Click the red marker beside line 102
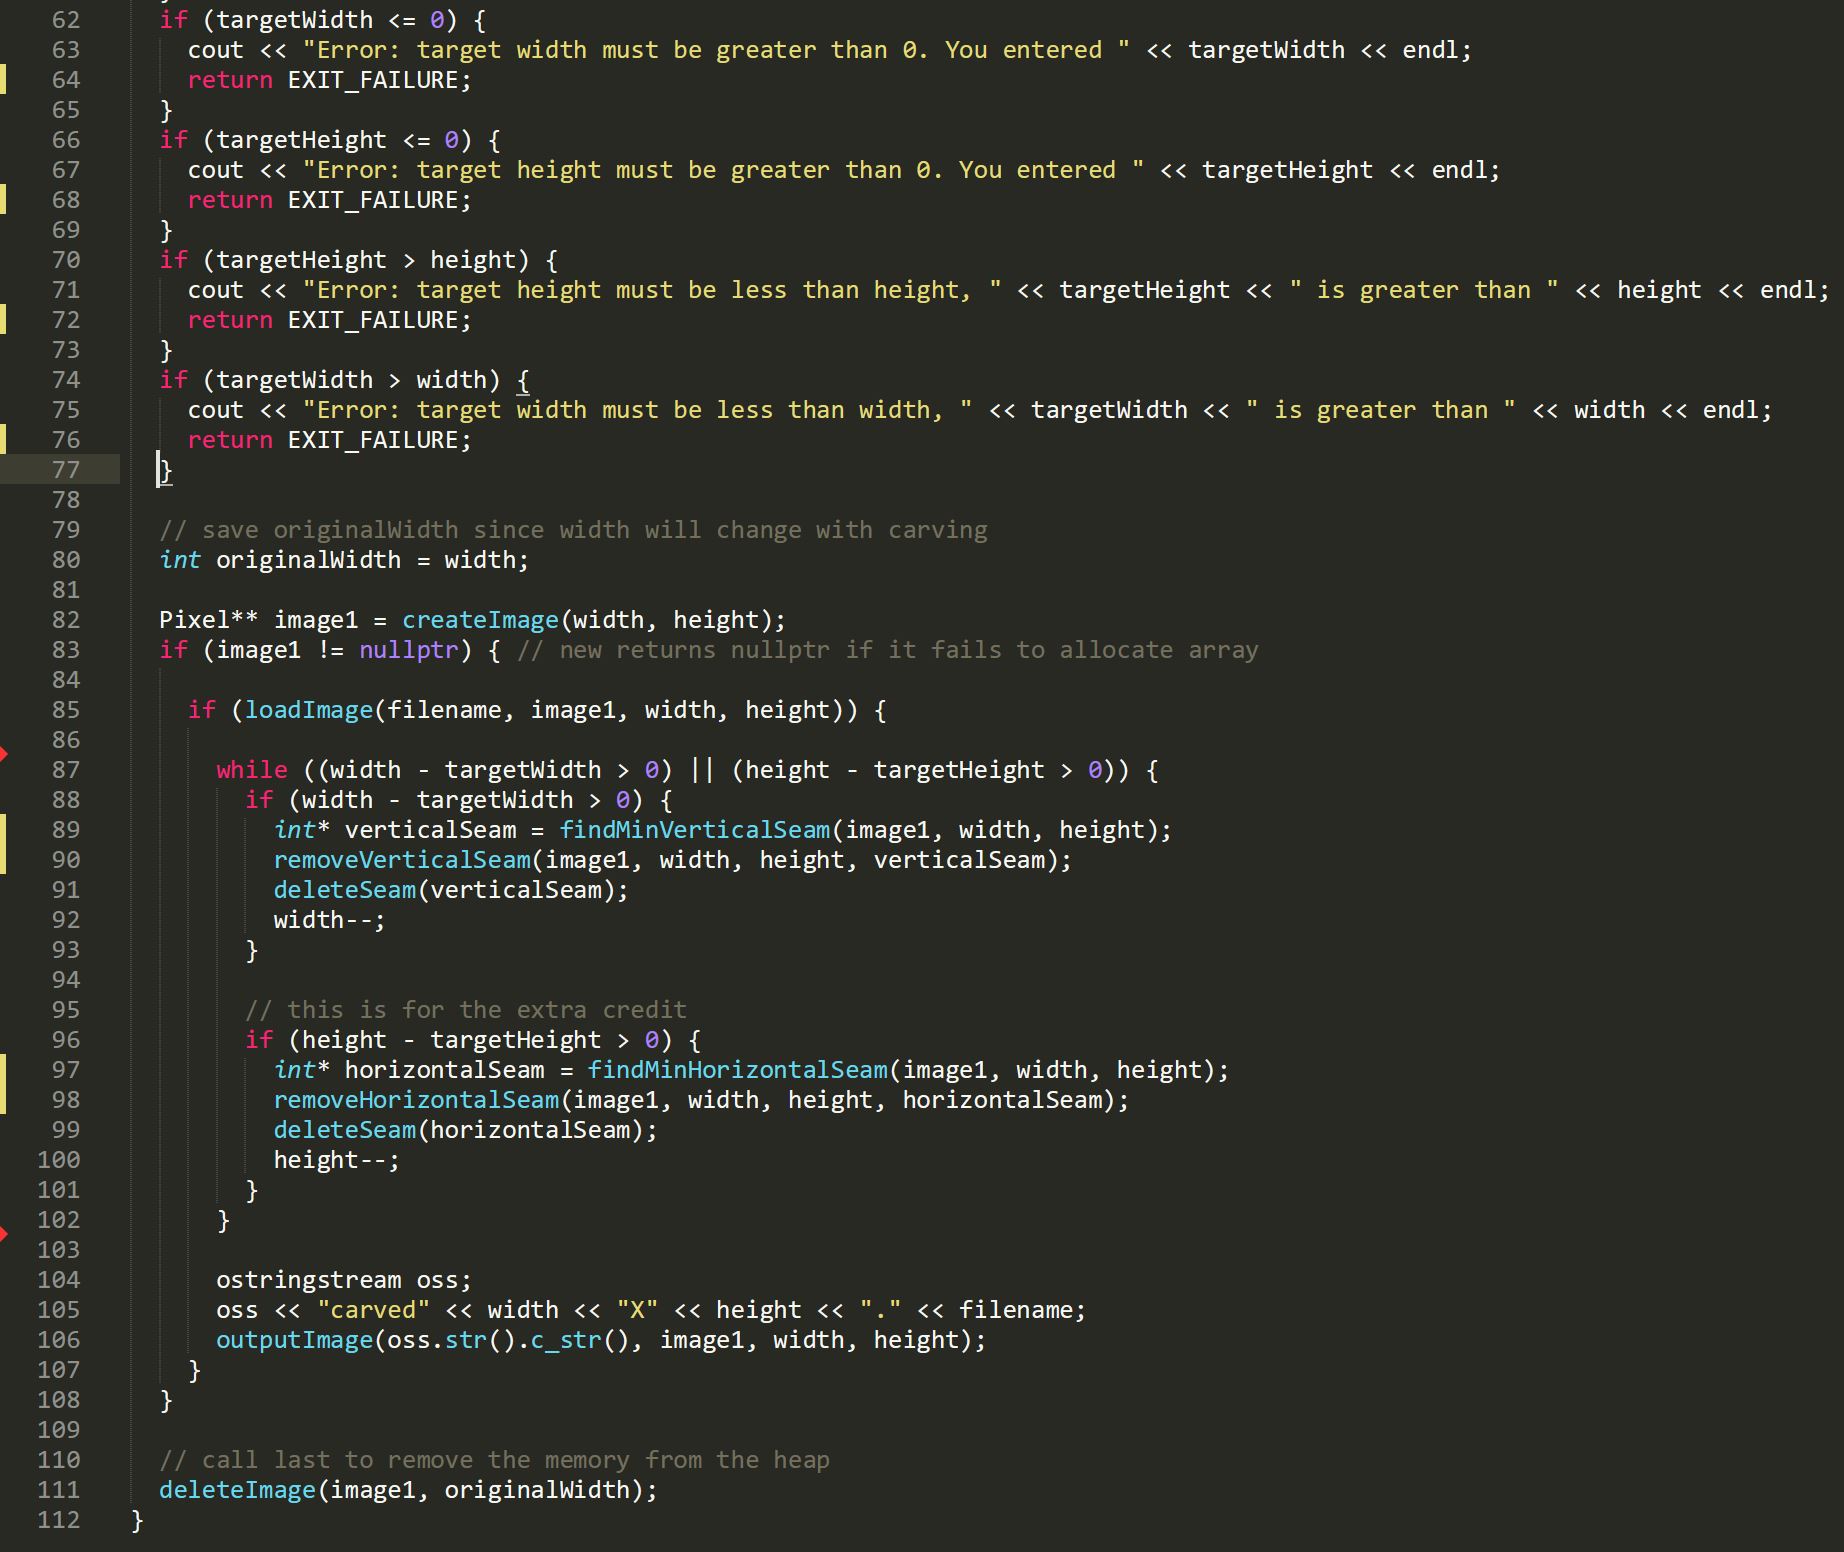The image size is (1844, 1552). coord(5,1234)
